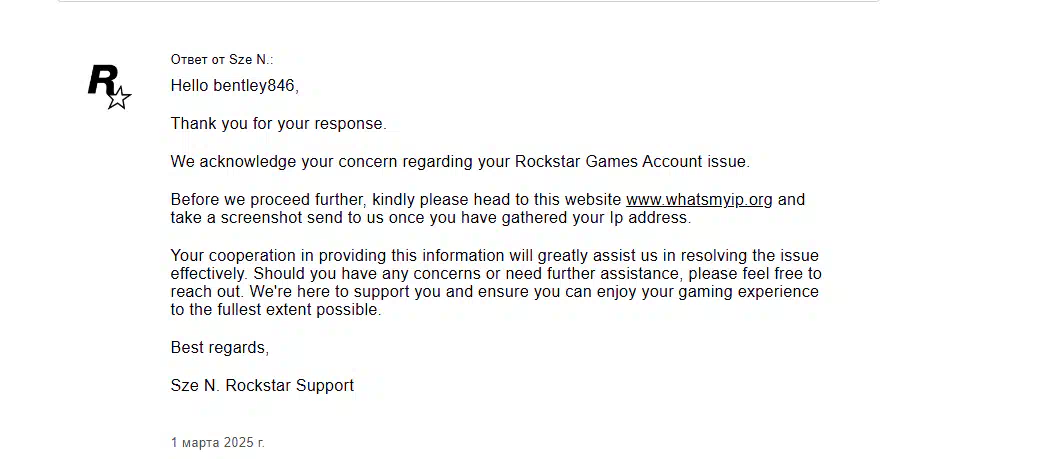Click the 'Ответ от Sze N.:' header
The image size is (1056, 459).
tap(222, 60)
